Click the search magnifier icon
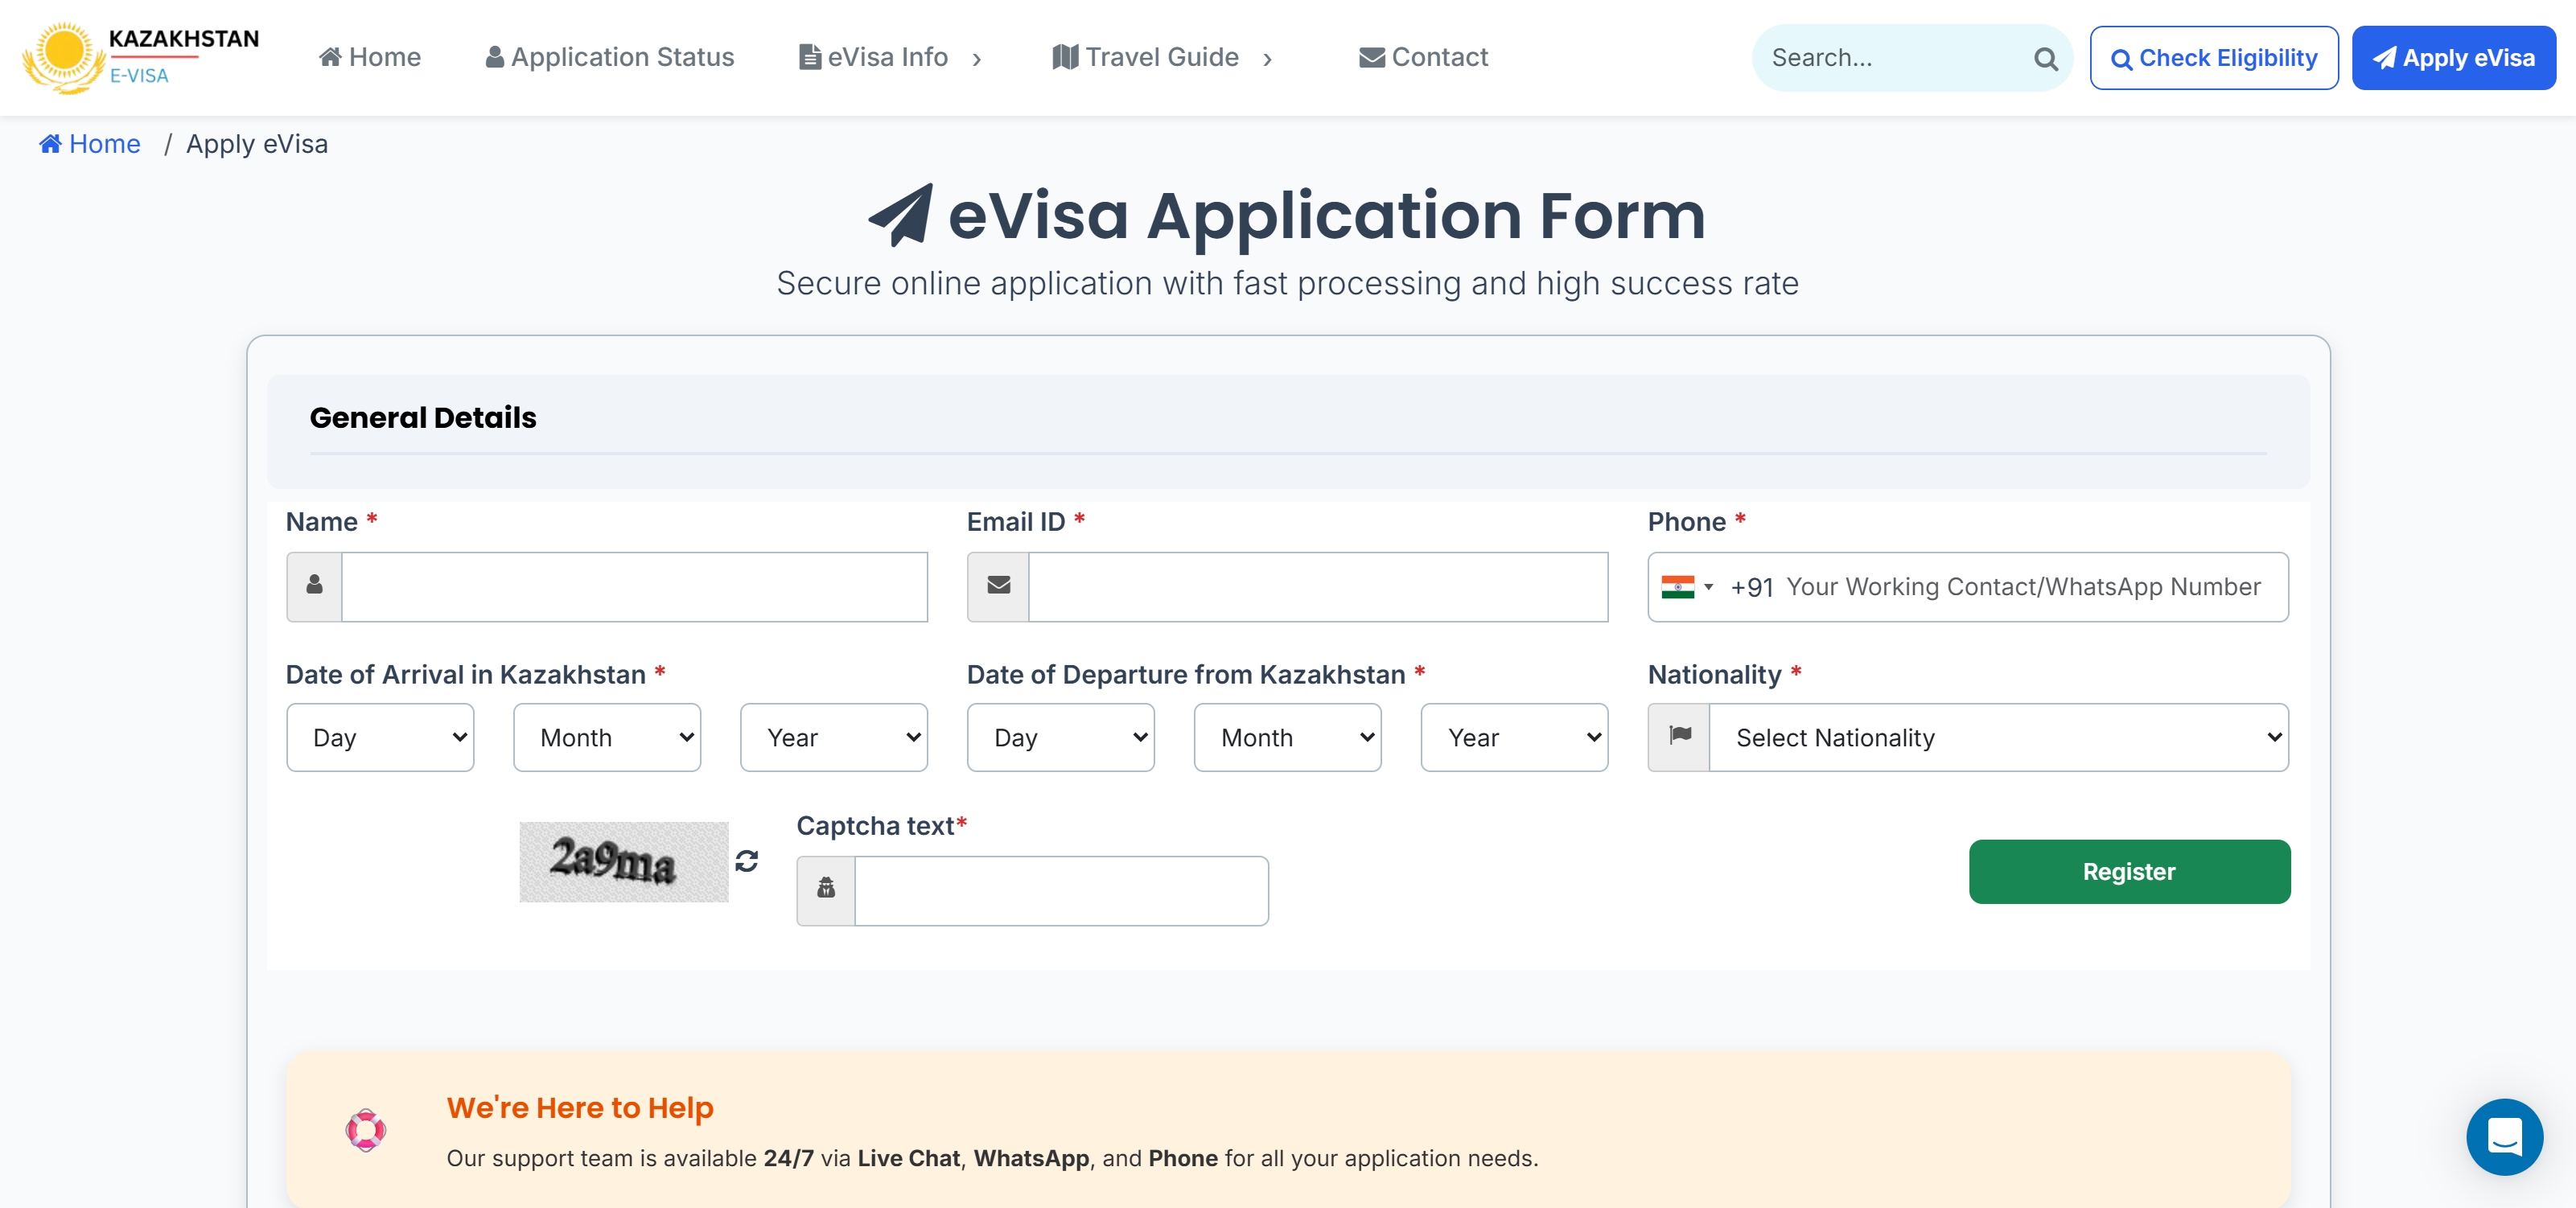This screenshot has height=1208, width=2576. (x=2045, y=59)
